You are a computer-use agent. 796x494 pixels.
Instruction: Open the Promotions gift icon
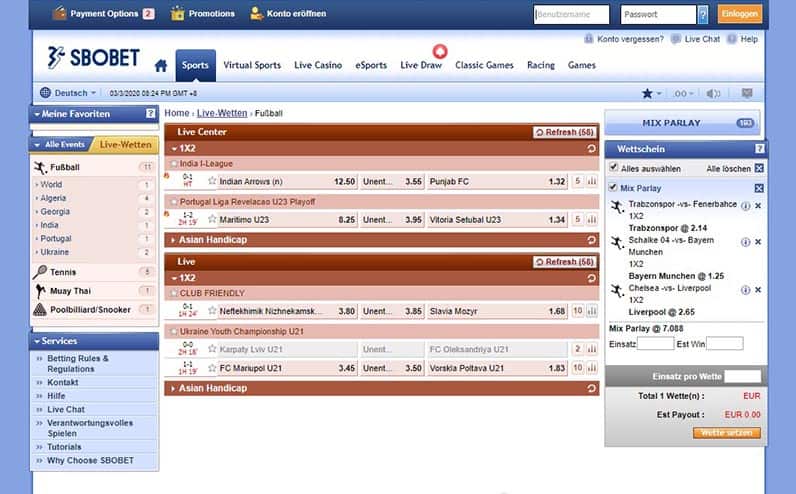point(177,13)
